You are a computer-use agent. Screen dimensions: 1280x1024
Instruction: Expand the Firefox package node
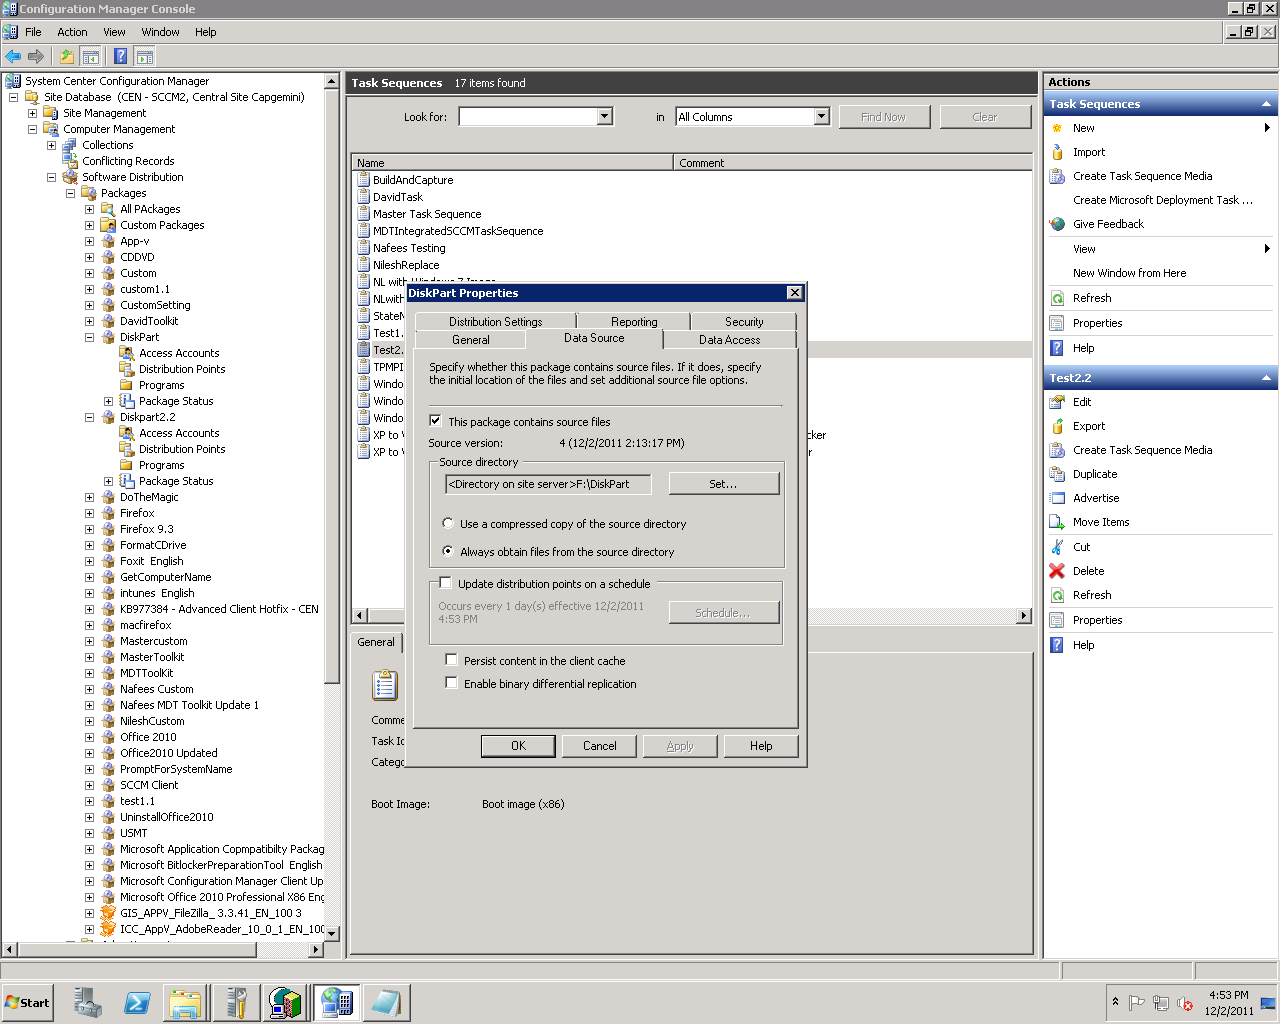(x=89, y=513)
